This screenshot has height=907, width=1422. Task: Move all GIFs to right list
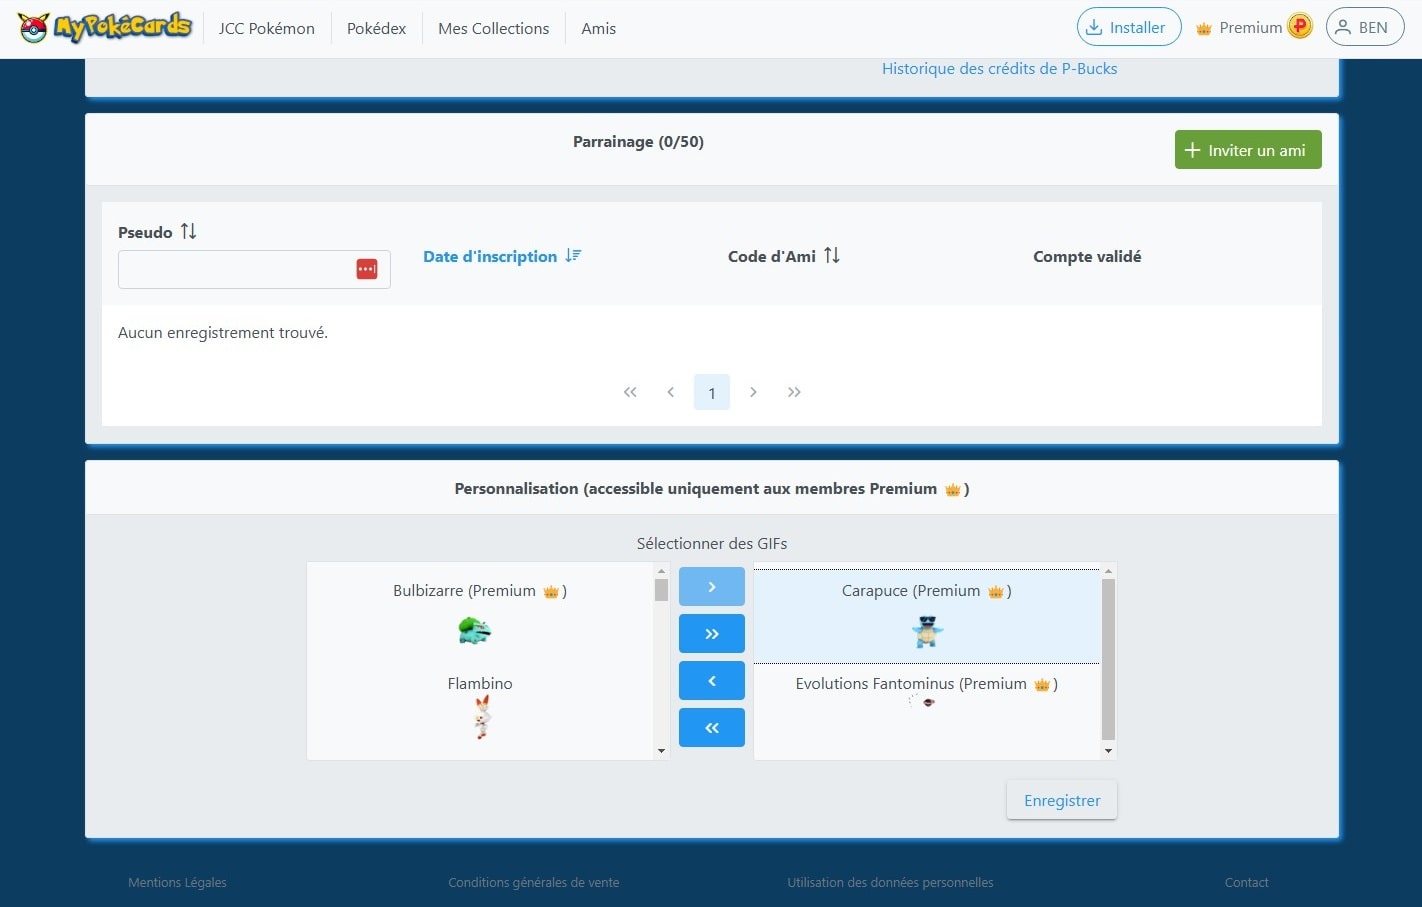click(x=711, y=634)
